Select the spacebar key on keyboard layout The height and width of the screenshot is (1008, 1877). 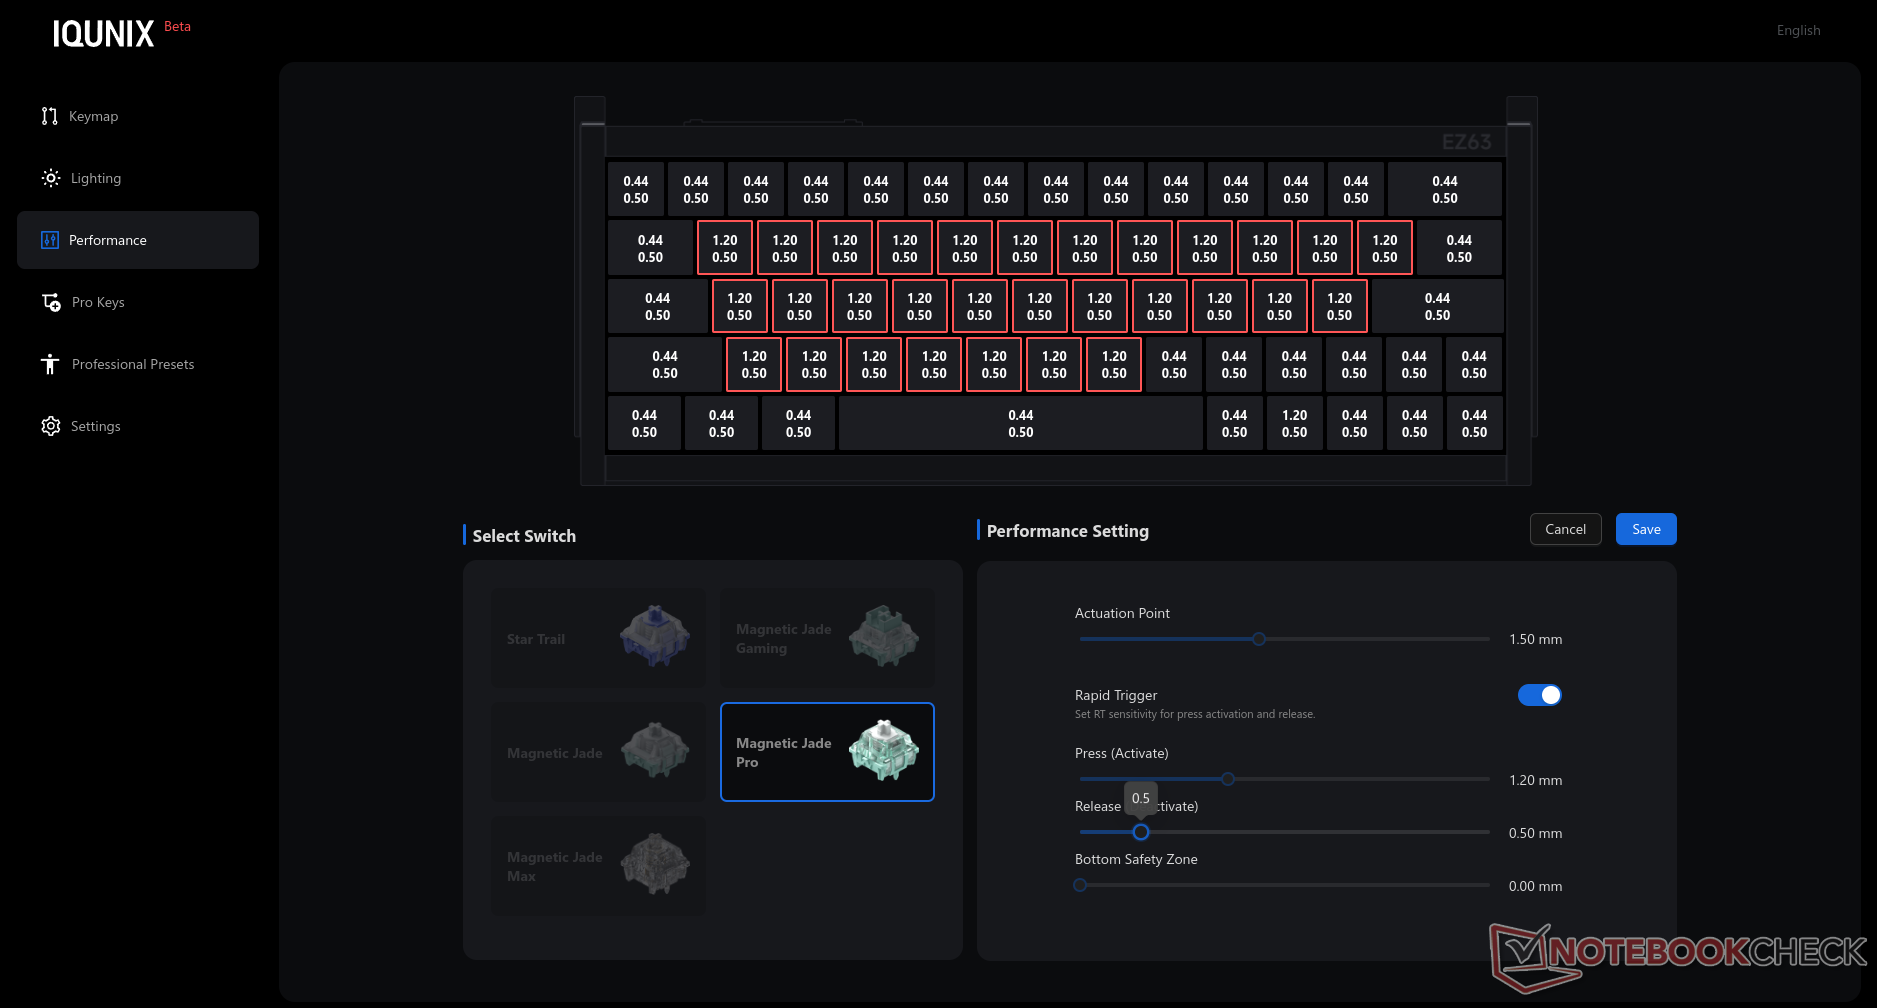[1021, 423]
